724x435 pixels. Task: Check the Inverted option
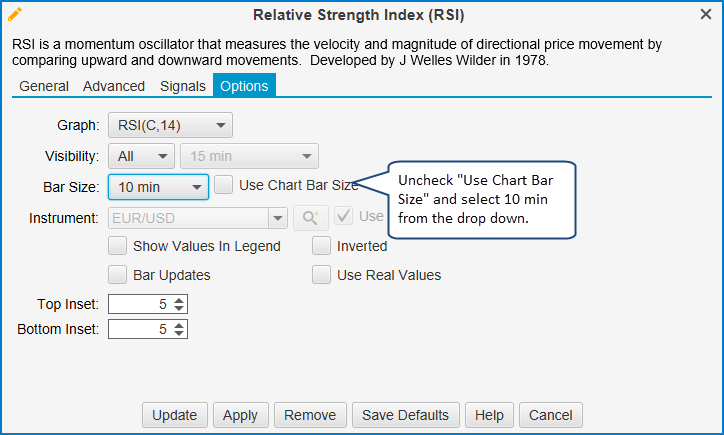click(x=322, y=246)
